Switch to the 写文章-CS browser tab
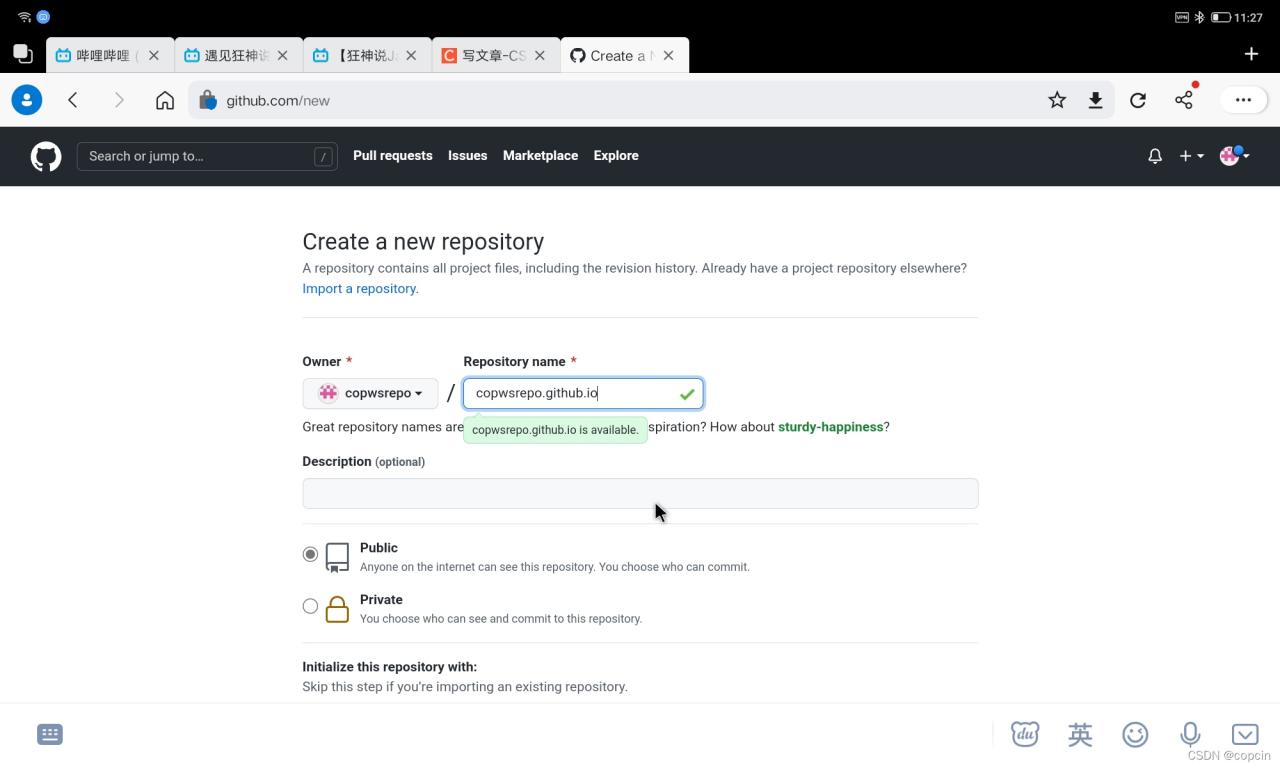Image resolution: width=1280 pixels, height=768 pixels. tap(492, 56)
